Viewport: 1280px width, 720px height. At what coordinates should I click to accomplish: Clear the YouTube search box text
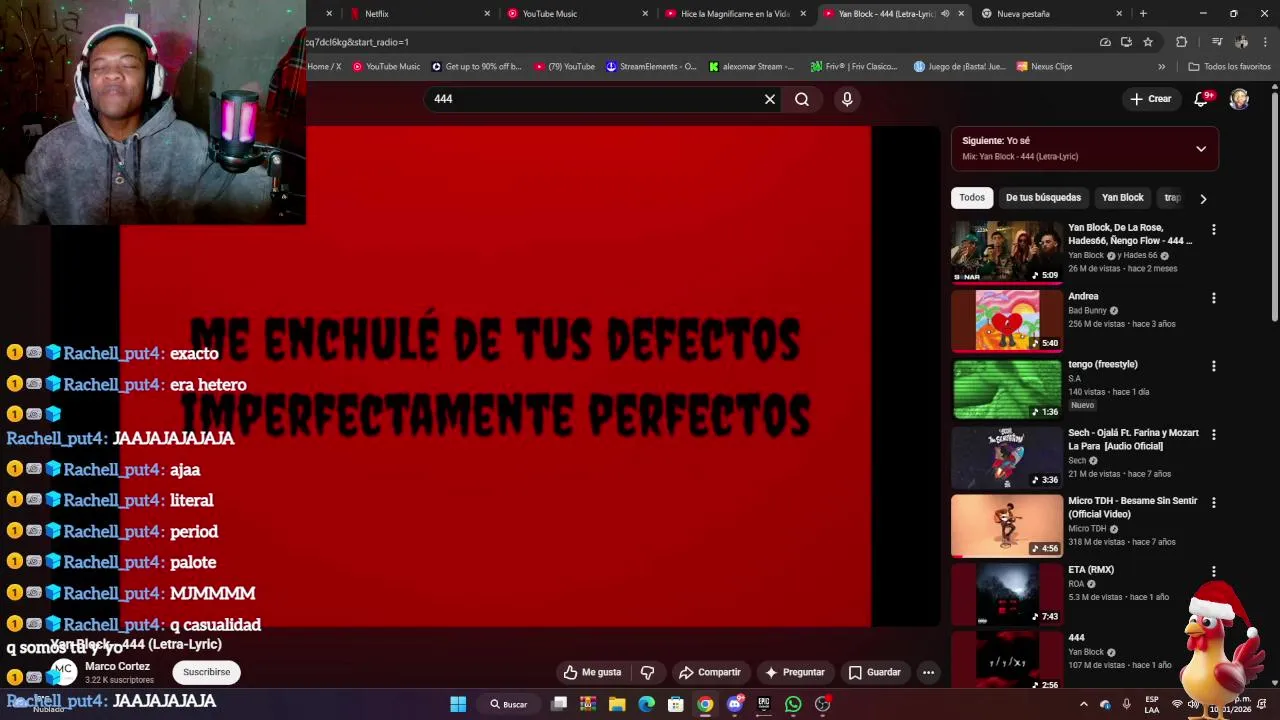pos(770,99)
